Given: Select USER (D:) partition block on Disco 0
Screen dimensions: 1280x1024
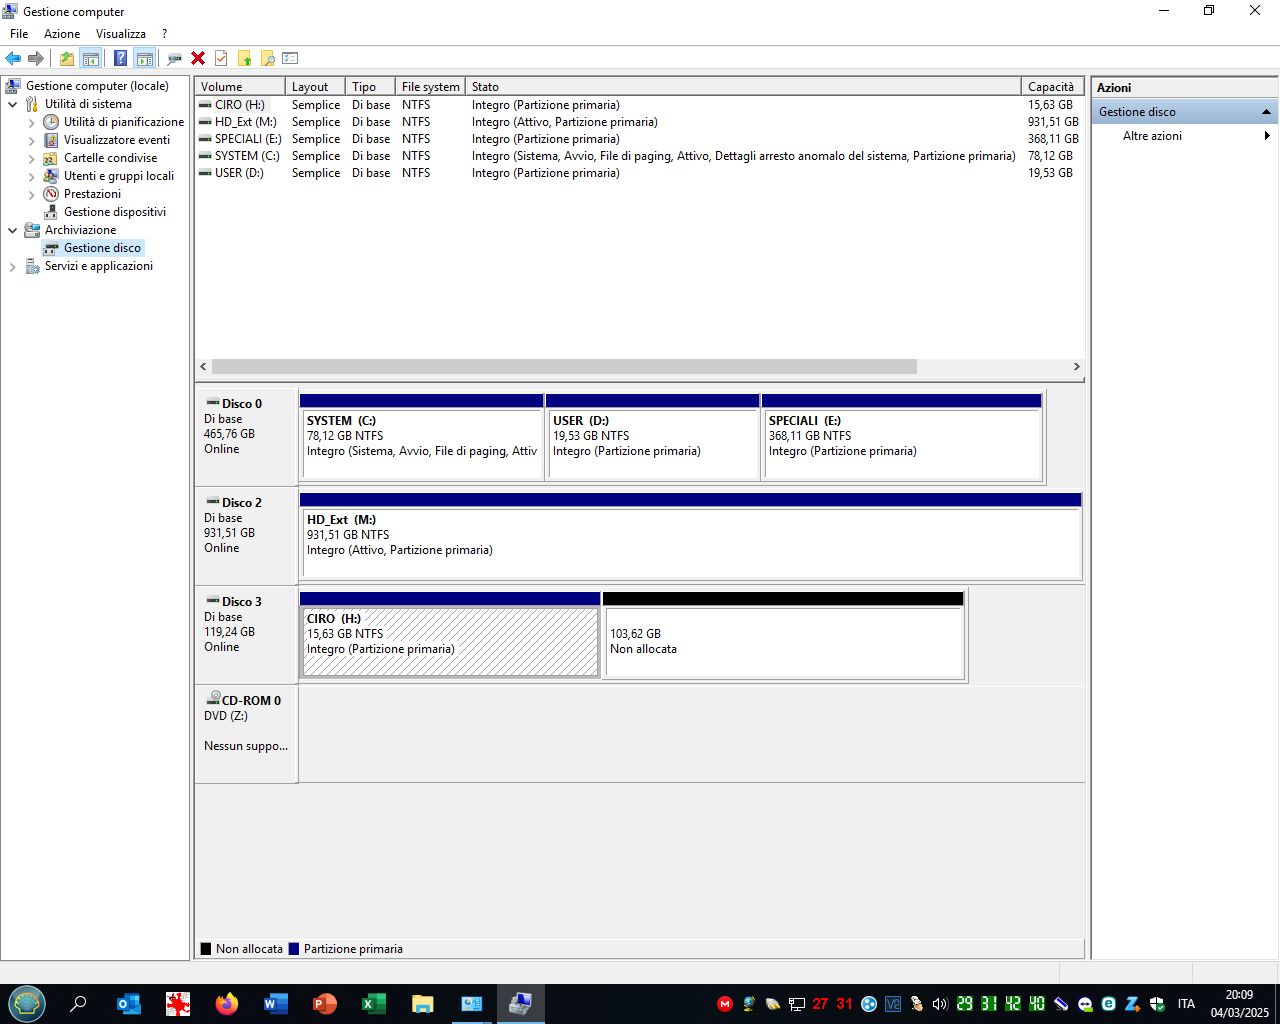Looking at the screenshot, I should [653, 437].
